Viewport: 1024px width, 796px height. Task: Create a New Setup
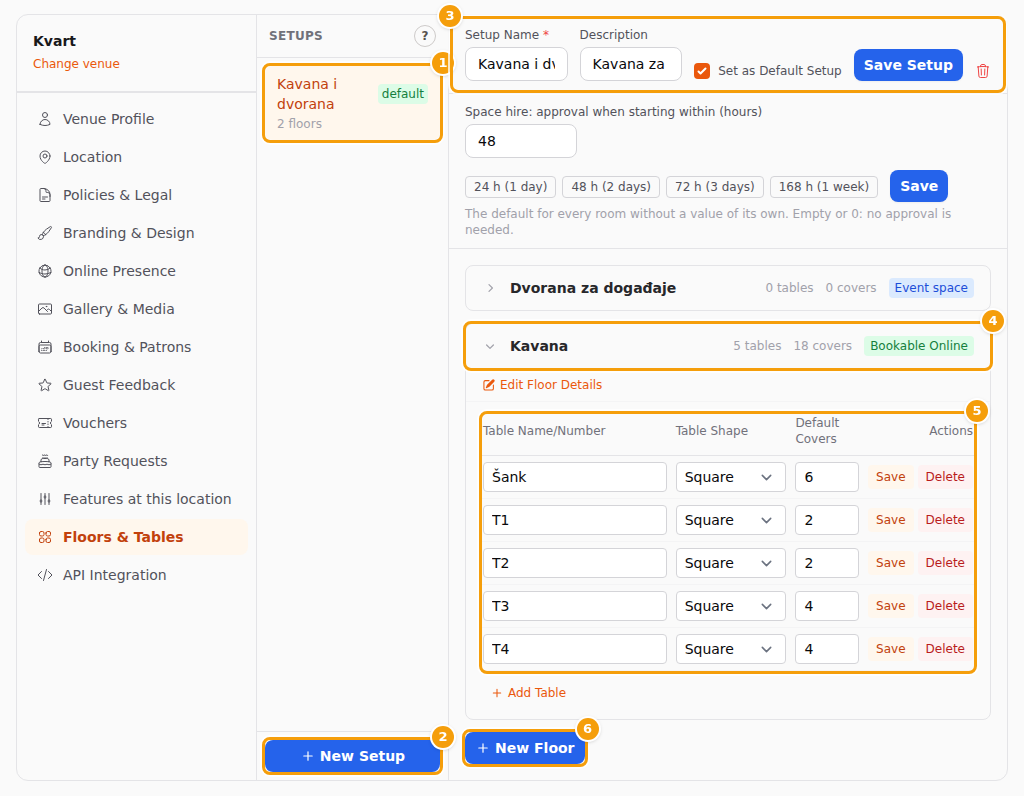(x=353, y=756)
